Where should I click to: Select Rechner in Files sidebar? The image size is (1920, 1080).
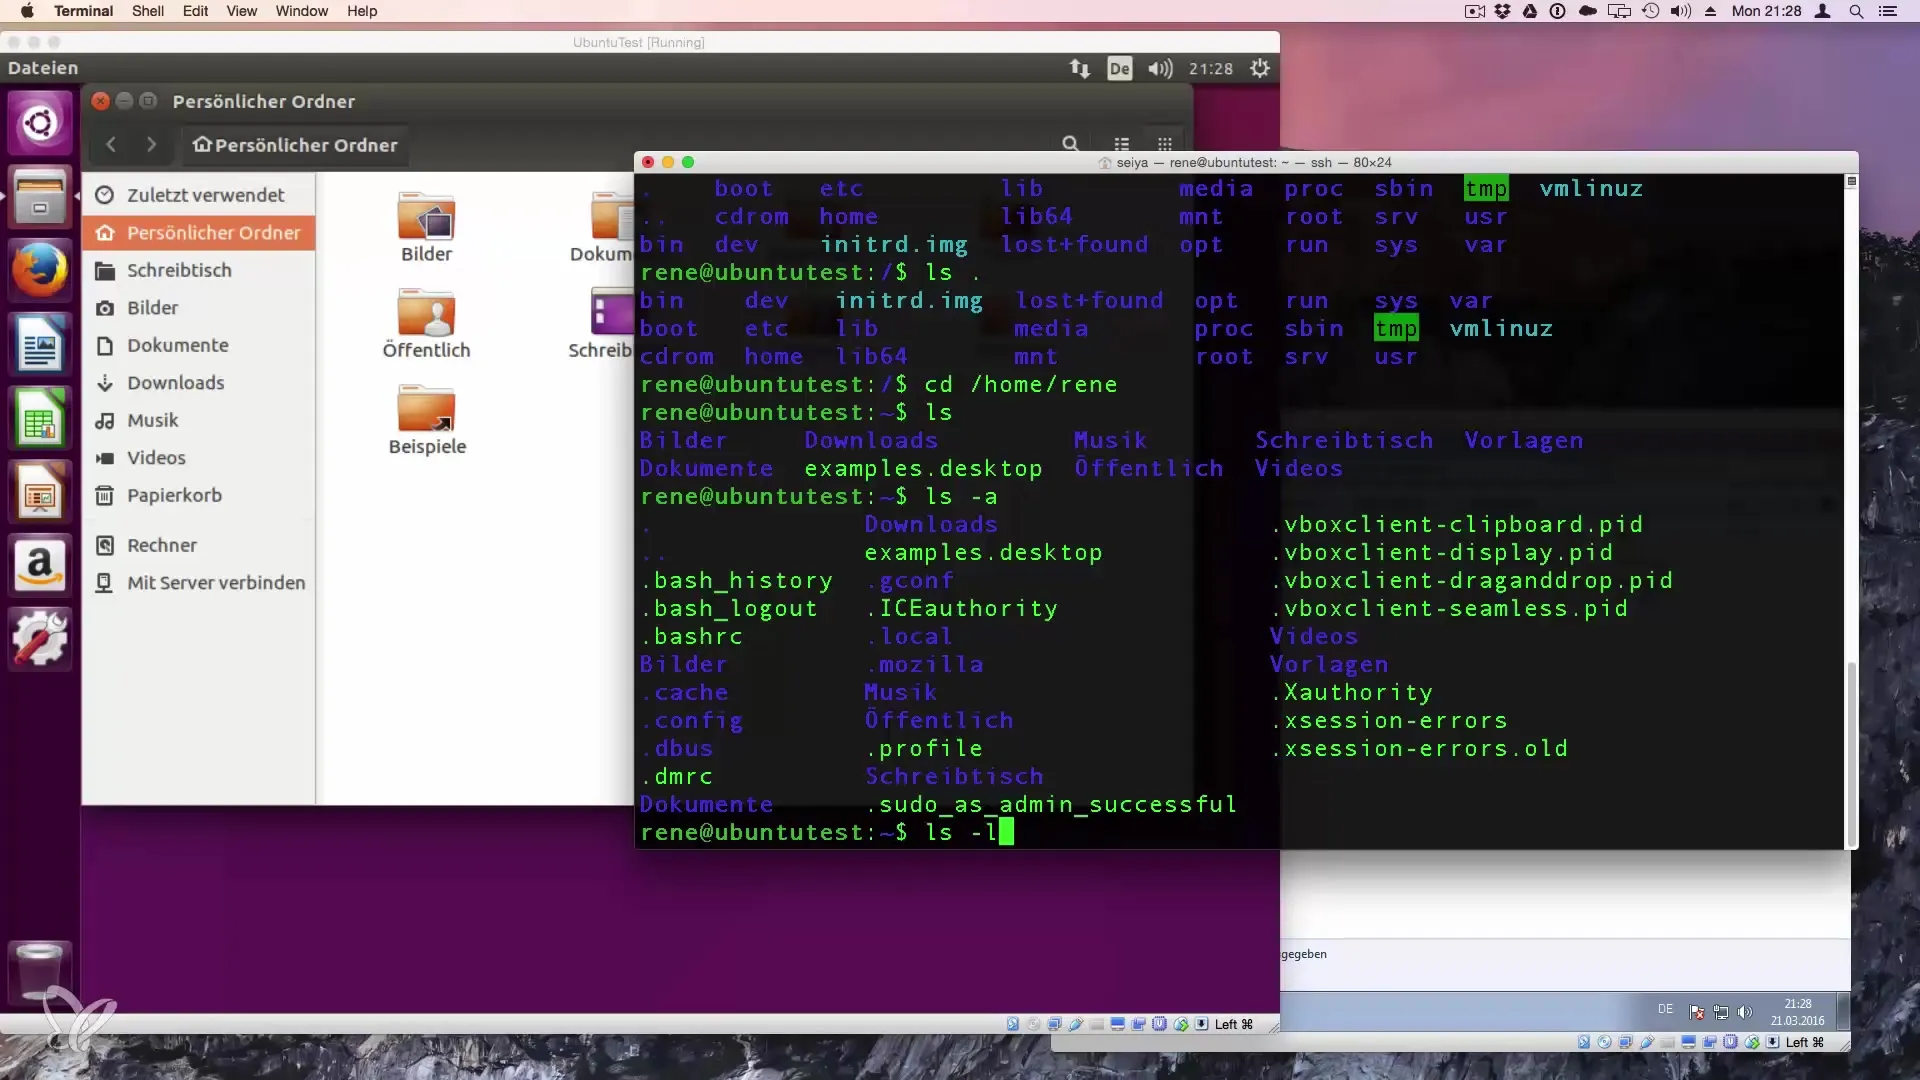click(199, 545)
